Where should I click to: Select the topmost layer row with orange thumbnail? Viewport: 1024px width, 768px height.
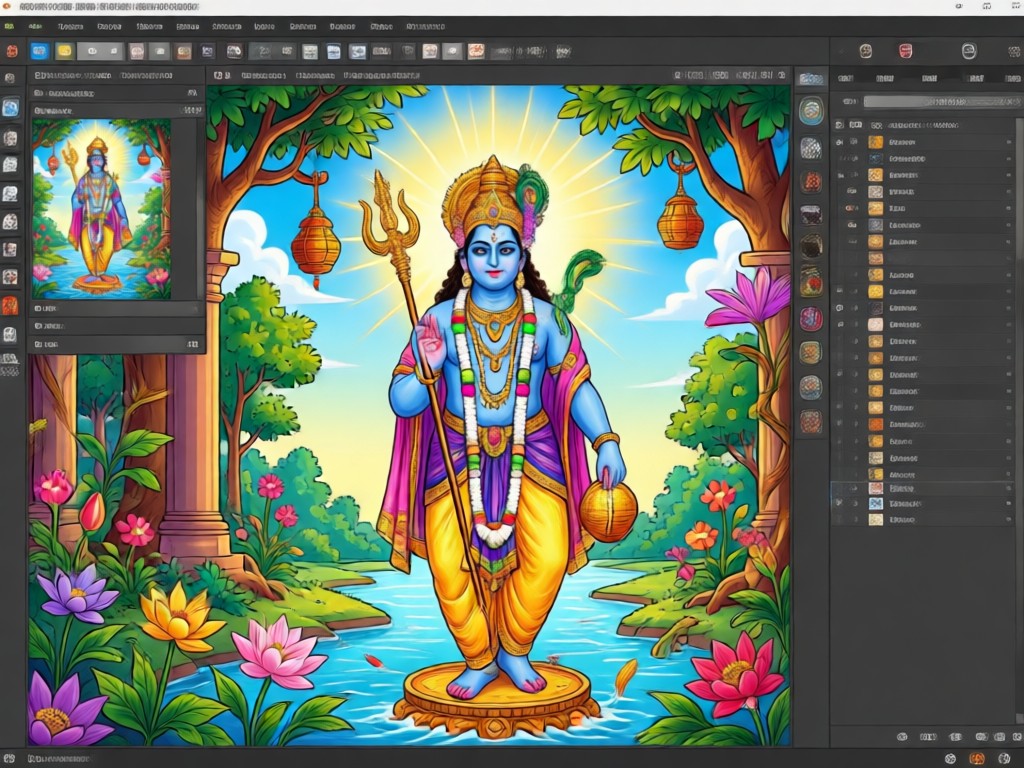pyautogui.click(x=922, y=142)
